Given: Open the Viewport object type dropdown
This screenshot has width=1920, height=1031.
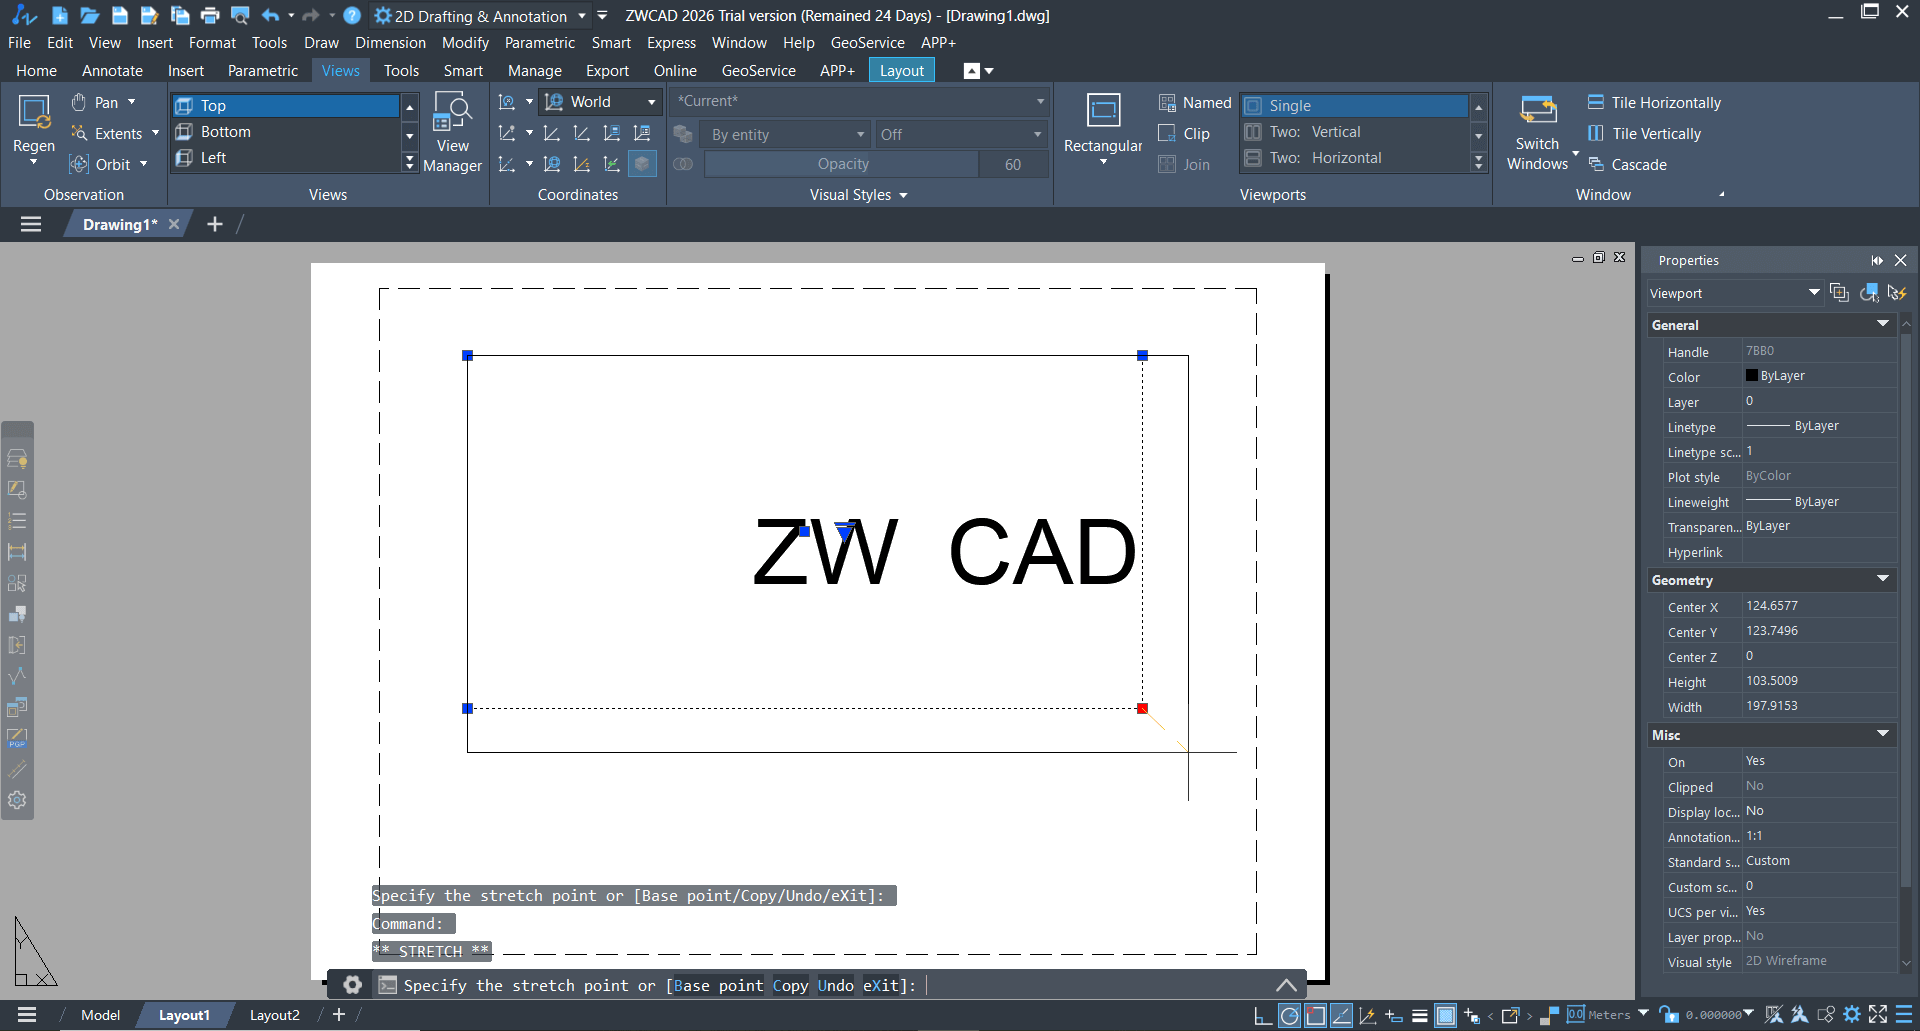Looking at the screenshot, I should point(1734,293).
